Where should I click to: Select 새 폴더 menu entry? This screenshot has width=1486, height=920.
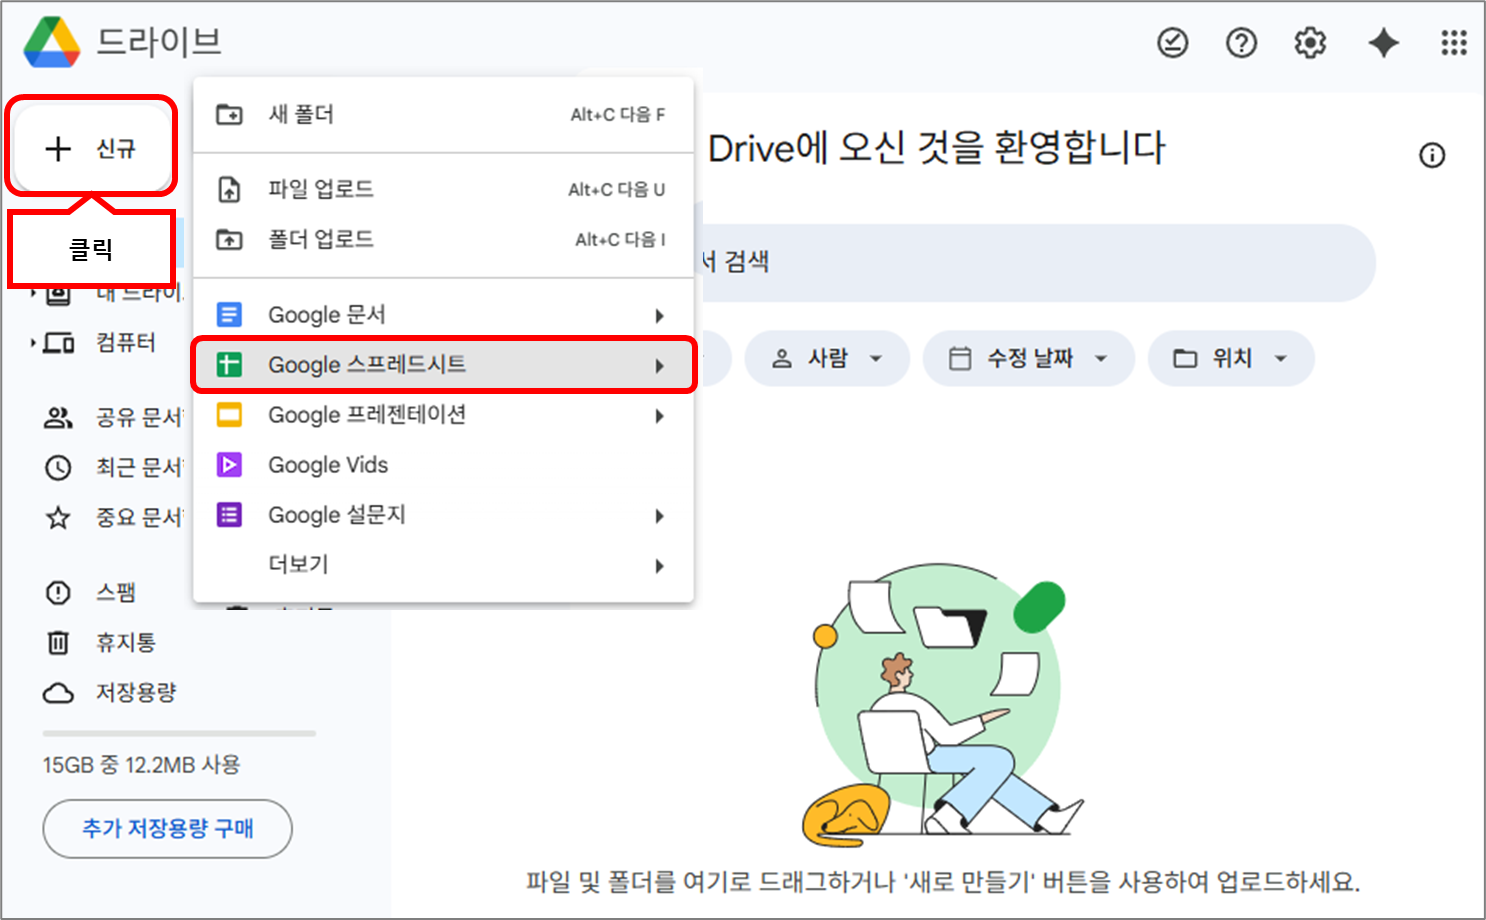tap(443, 114)
